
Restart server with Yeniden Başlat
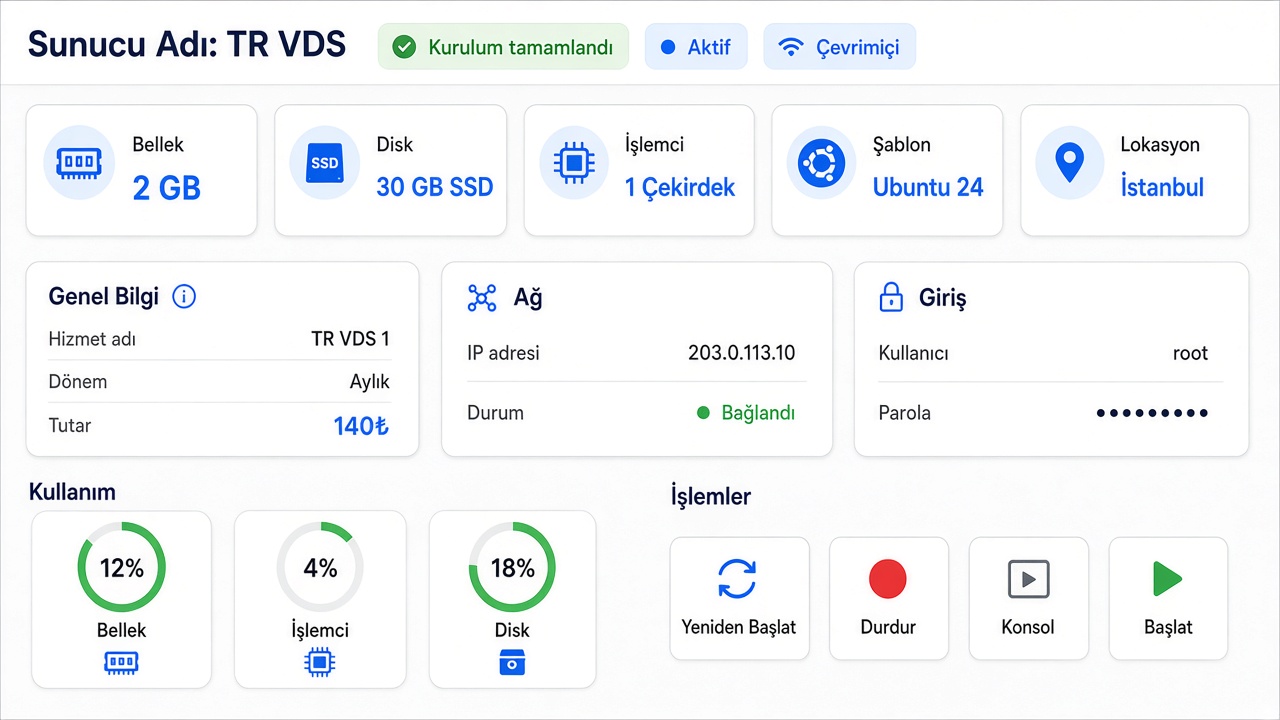click(739, 598)
